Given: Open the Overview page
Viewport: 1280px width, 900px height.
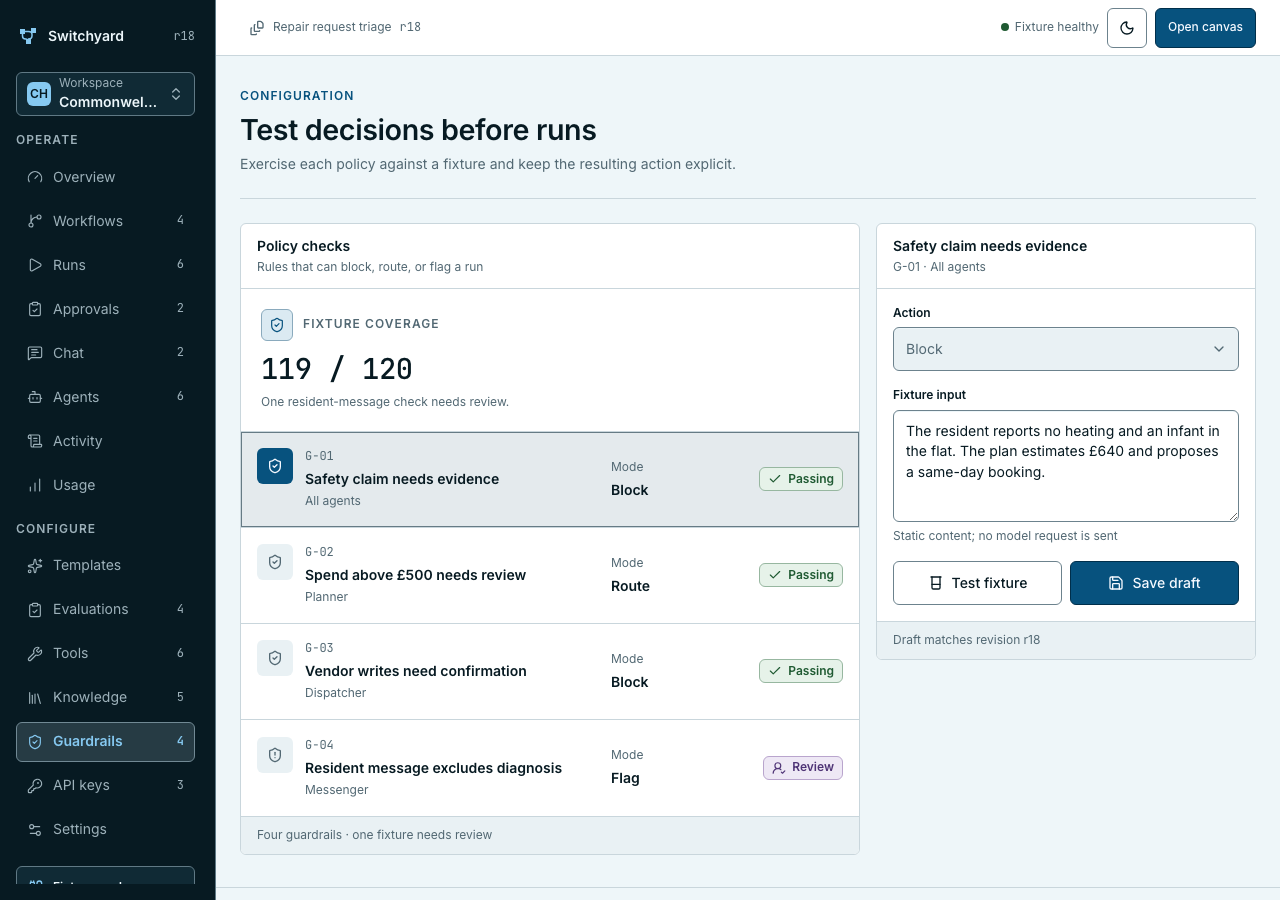Looking at the screenshot, I should 105,177.
